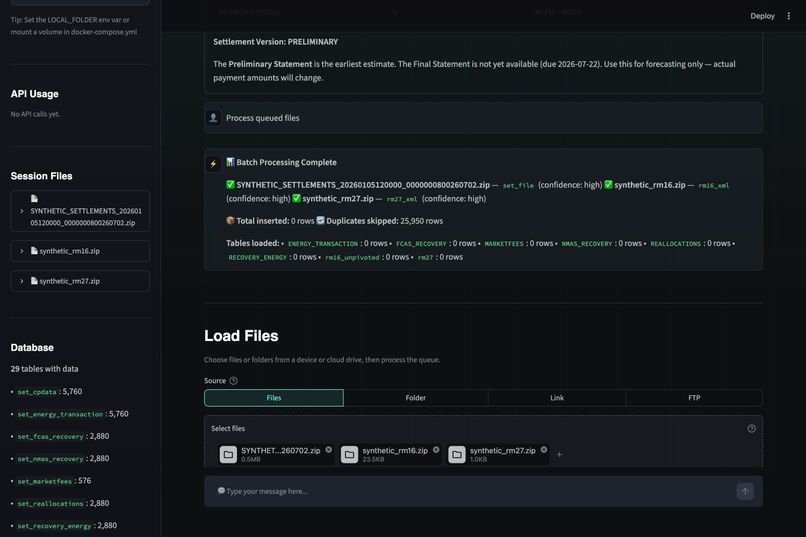Screen dimensions: 806x537
Task: Click the user avatar beside Process queued files
Action: pos(213,118)
